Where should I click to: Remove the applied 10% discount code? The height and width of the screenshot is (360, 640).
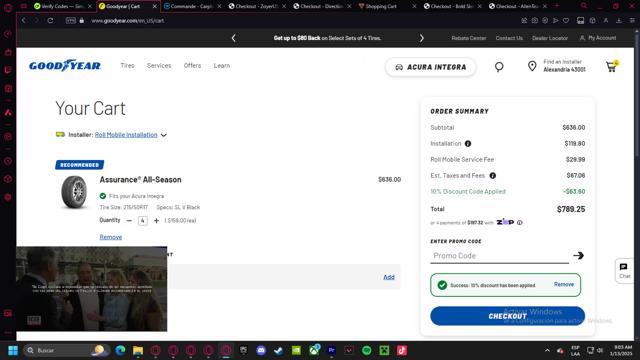pyautogui.click(x=564, y=284)
